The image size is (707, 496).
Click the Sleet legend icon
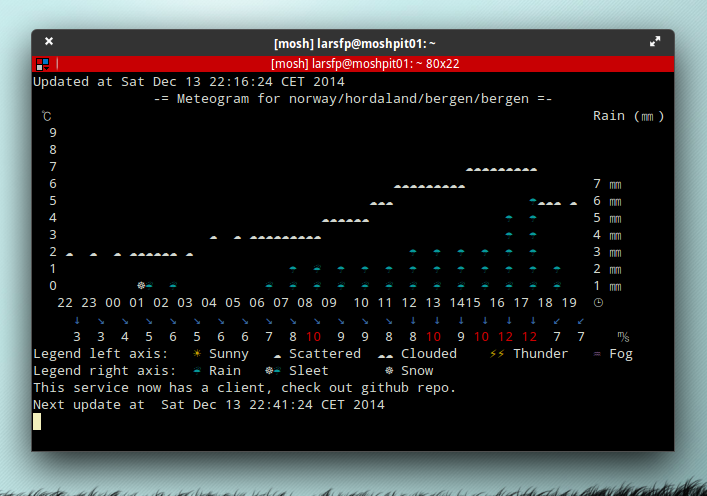pos(272,371)
